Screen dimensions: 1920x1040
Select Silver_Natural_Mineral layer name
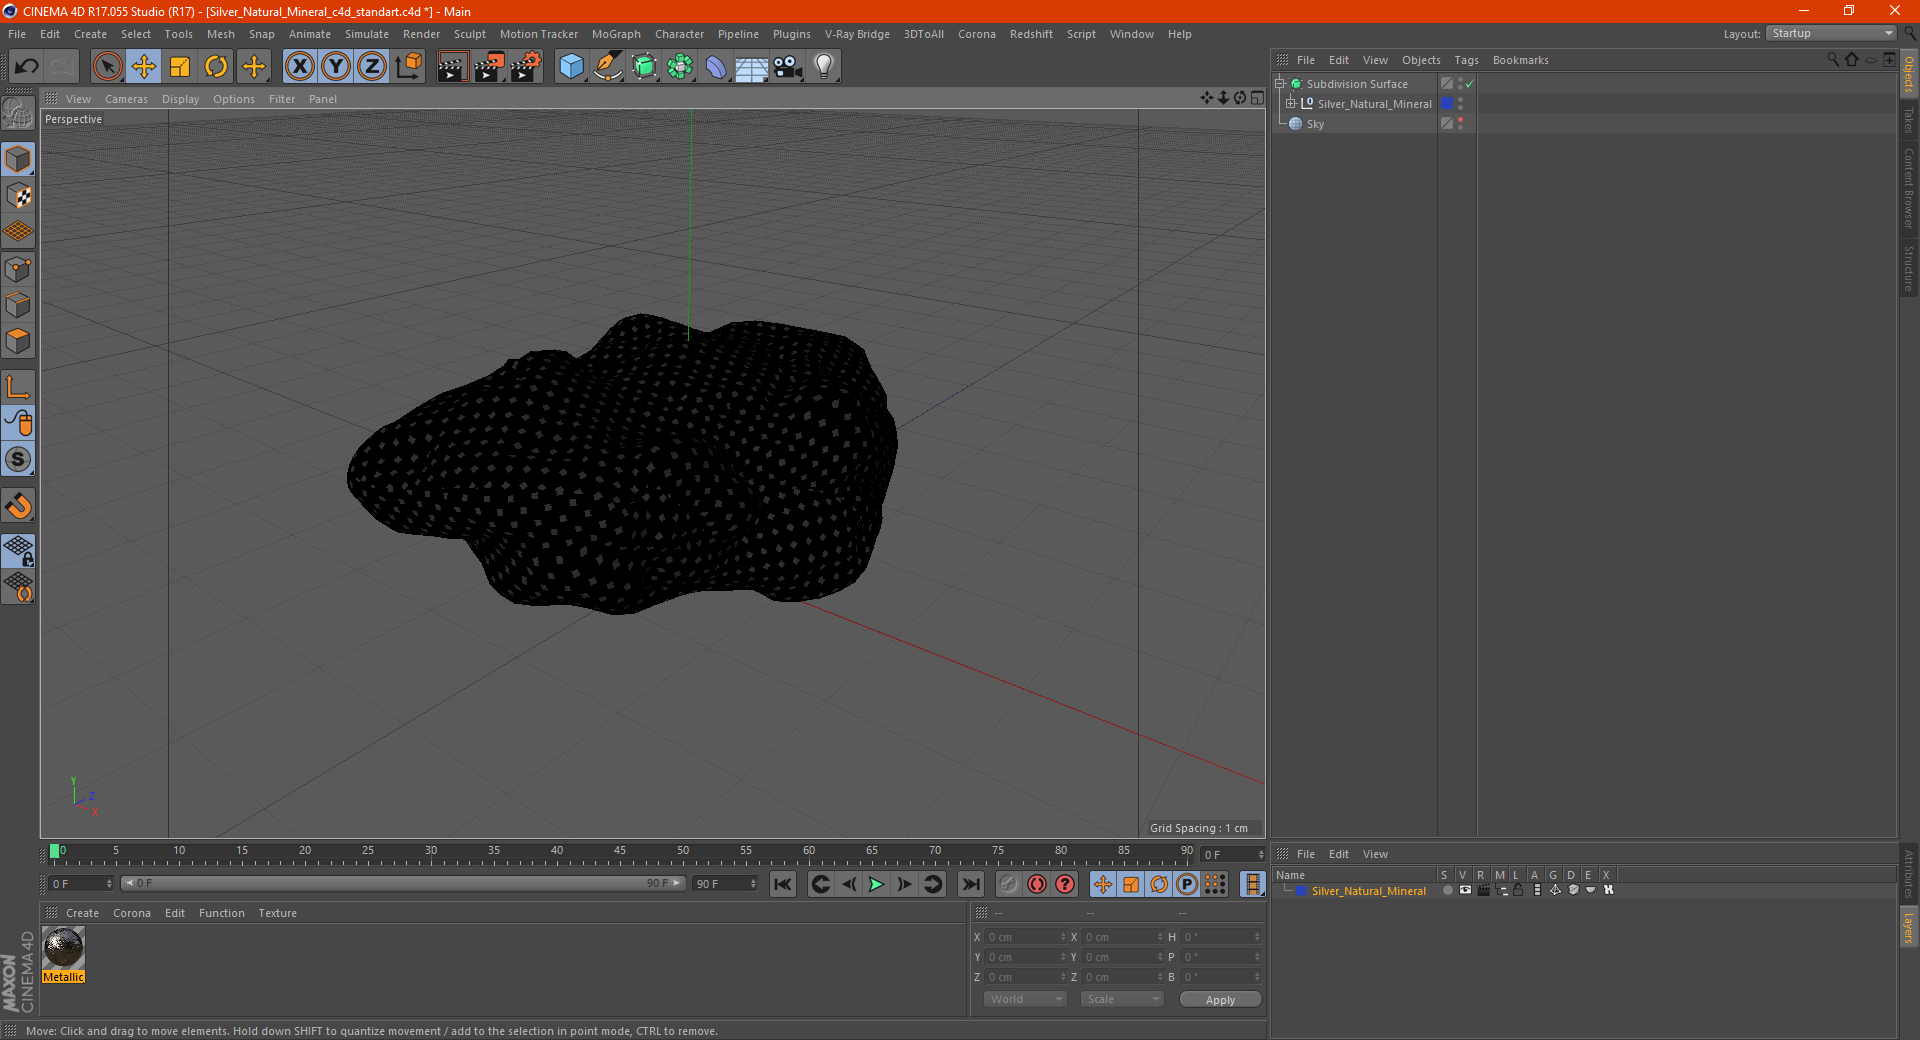coord(1369,891)
